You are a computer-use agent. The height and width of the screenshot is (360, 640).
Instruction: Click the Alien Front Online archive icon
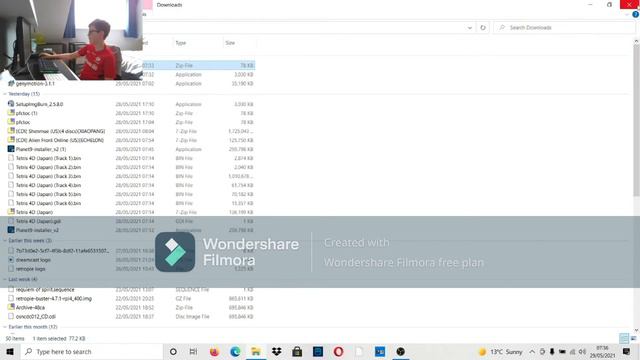pos(11,140)
